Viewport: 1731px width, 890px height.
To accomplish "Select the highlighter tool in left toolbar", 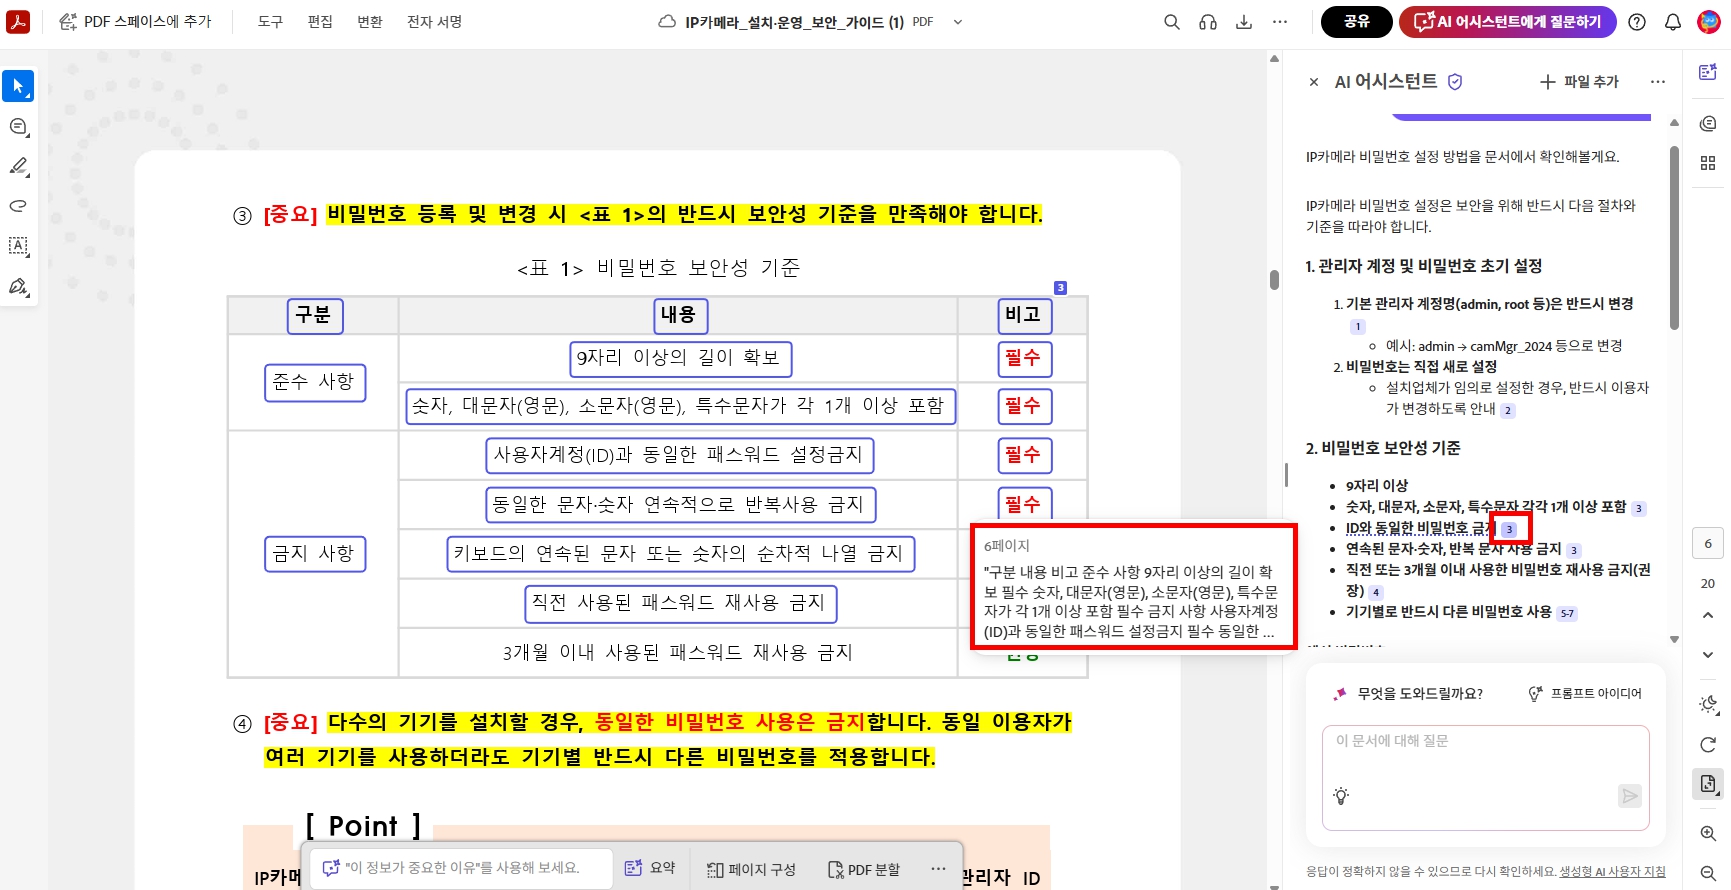I will pos(18,166).
